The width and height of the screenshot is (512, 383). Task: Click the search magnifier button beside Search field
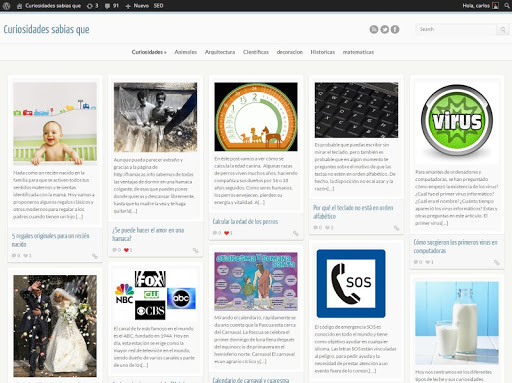[503, 30]
